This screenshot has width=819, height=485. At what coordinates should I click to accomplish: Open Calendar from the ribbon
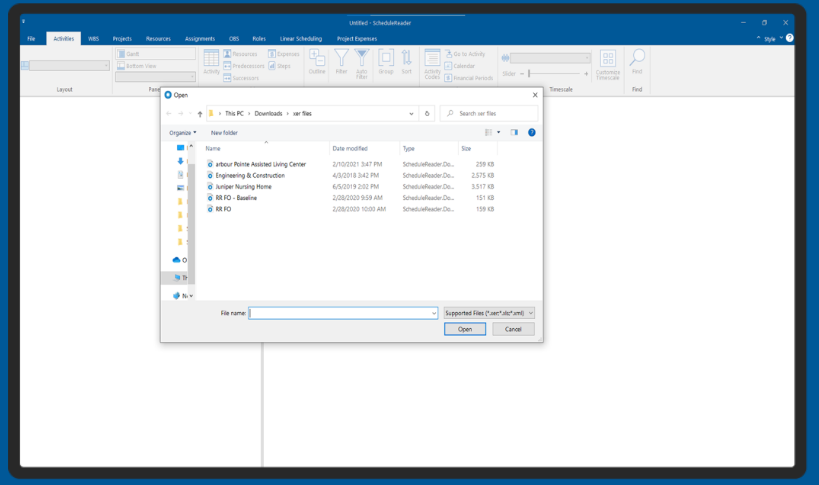[x=460, y=66]
